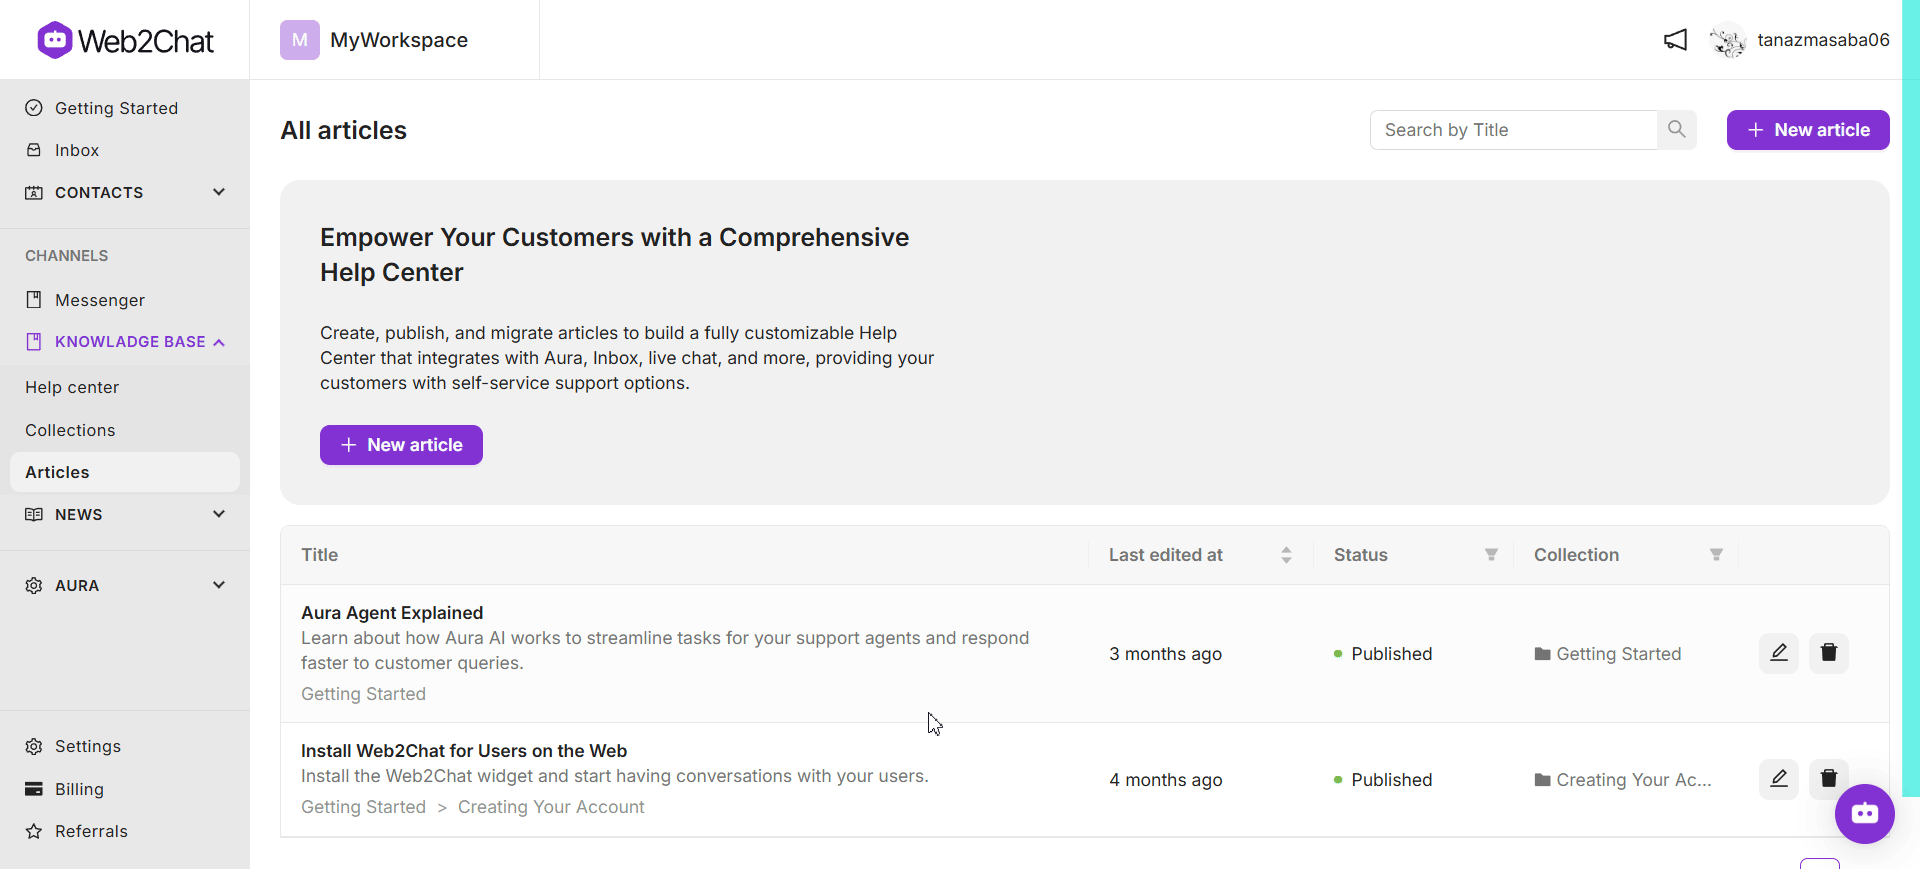Open Messenger channel
Image resolution: width=1920 pixels, height=869 pixels.
pyautogui.click(x=100, y=300)
